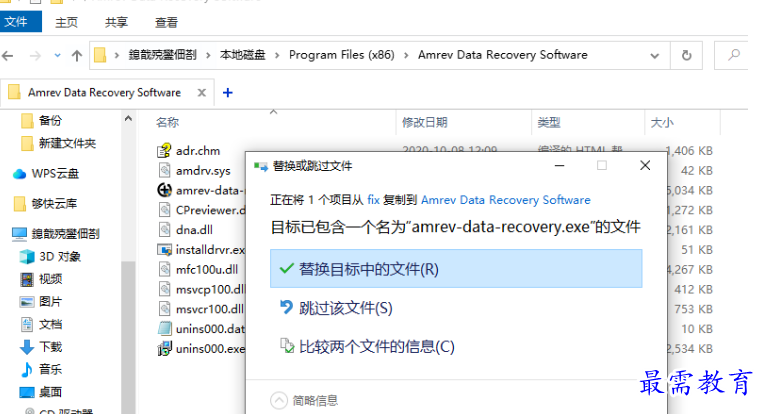The height and width of the screenshot is (414, 761).
Task: Expand the chevron after Program Files (x86)
Action: [x=406, y=55]
